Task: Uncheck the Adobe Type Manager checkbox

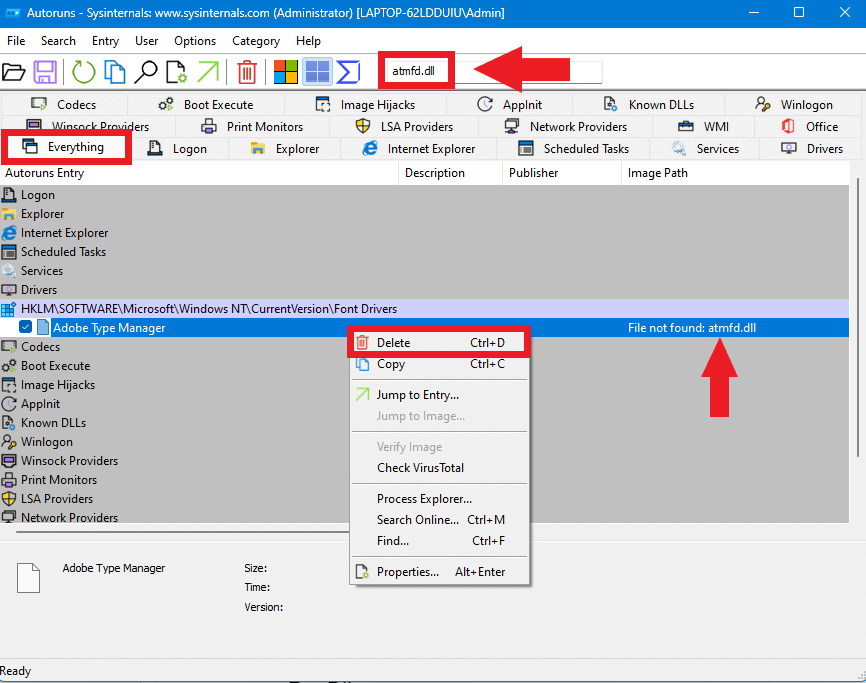Action: tap(25, 327)
